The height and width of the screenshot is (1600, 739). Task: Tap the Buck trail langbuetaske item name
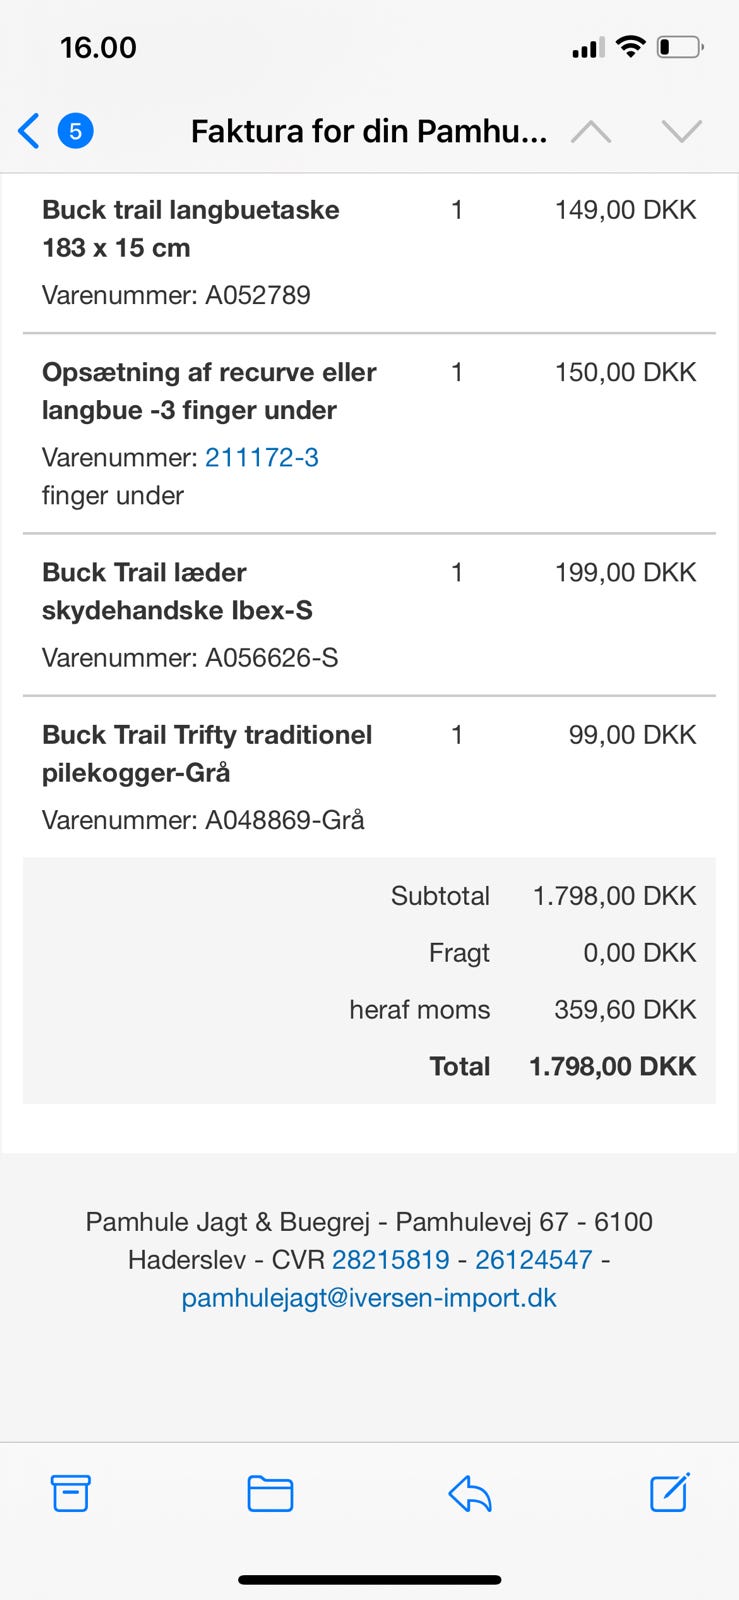pos(190,228)
